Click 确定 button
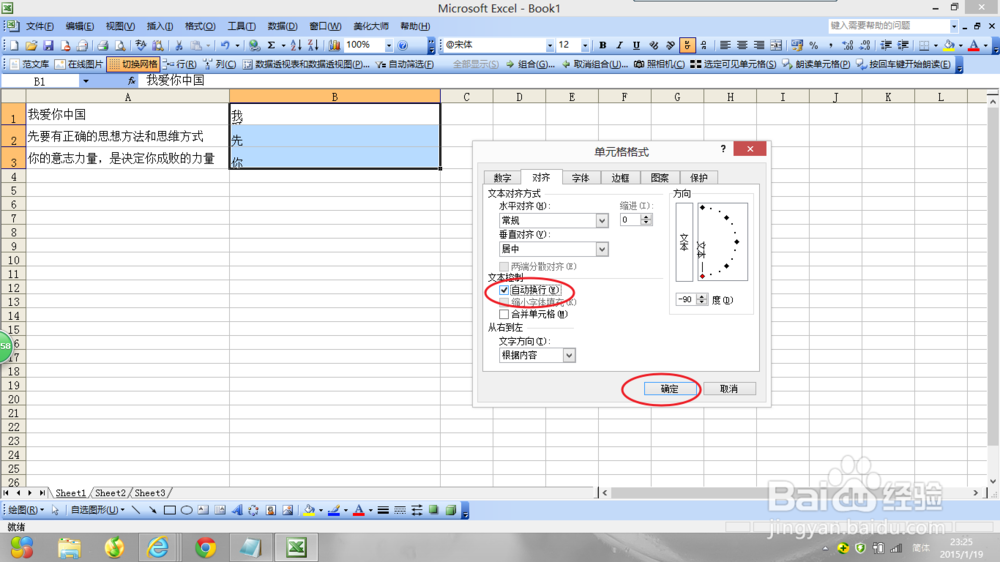 [669, 388]
